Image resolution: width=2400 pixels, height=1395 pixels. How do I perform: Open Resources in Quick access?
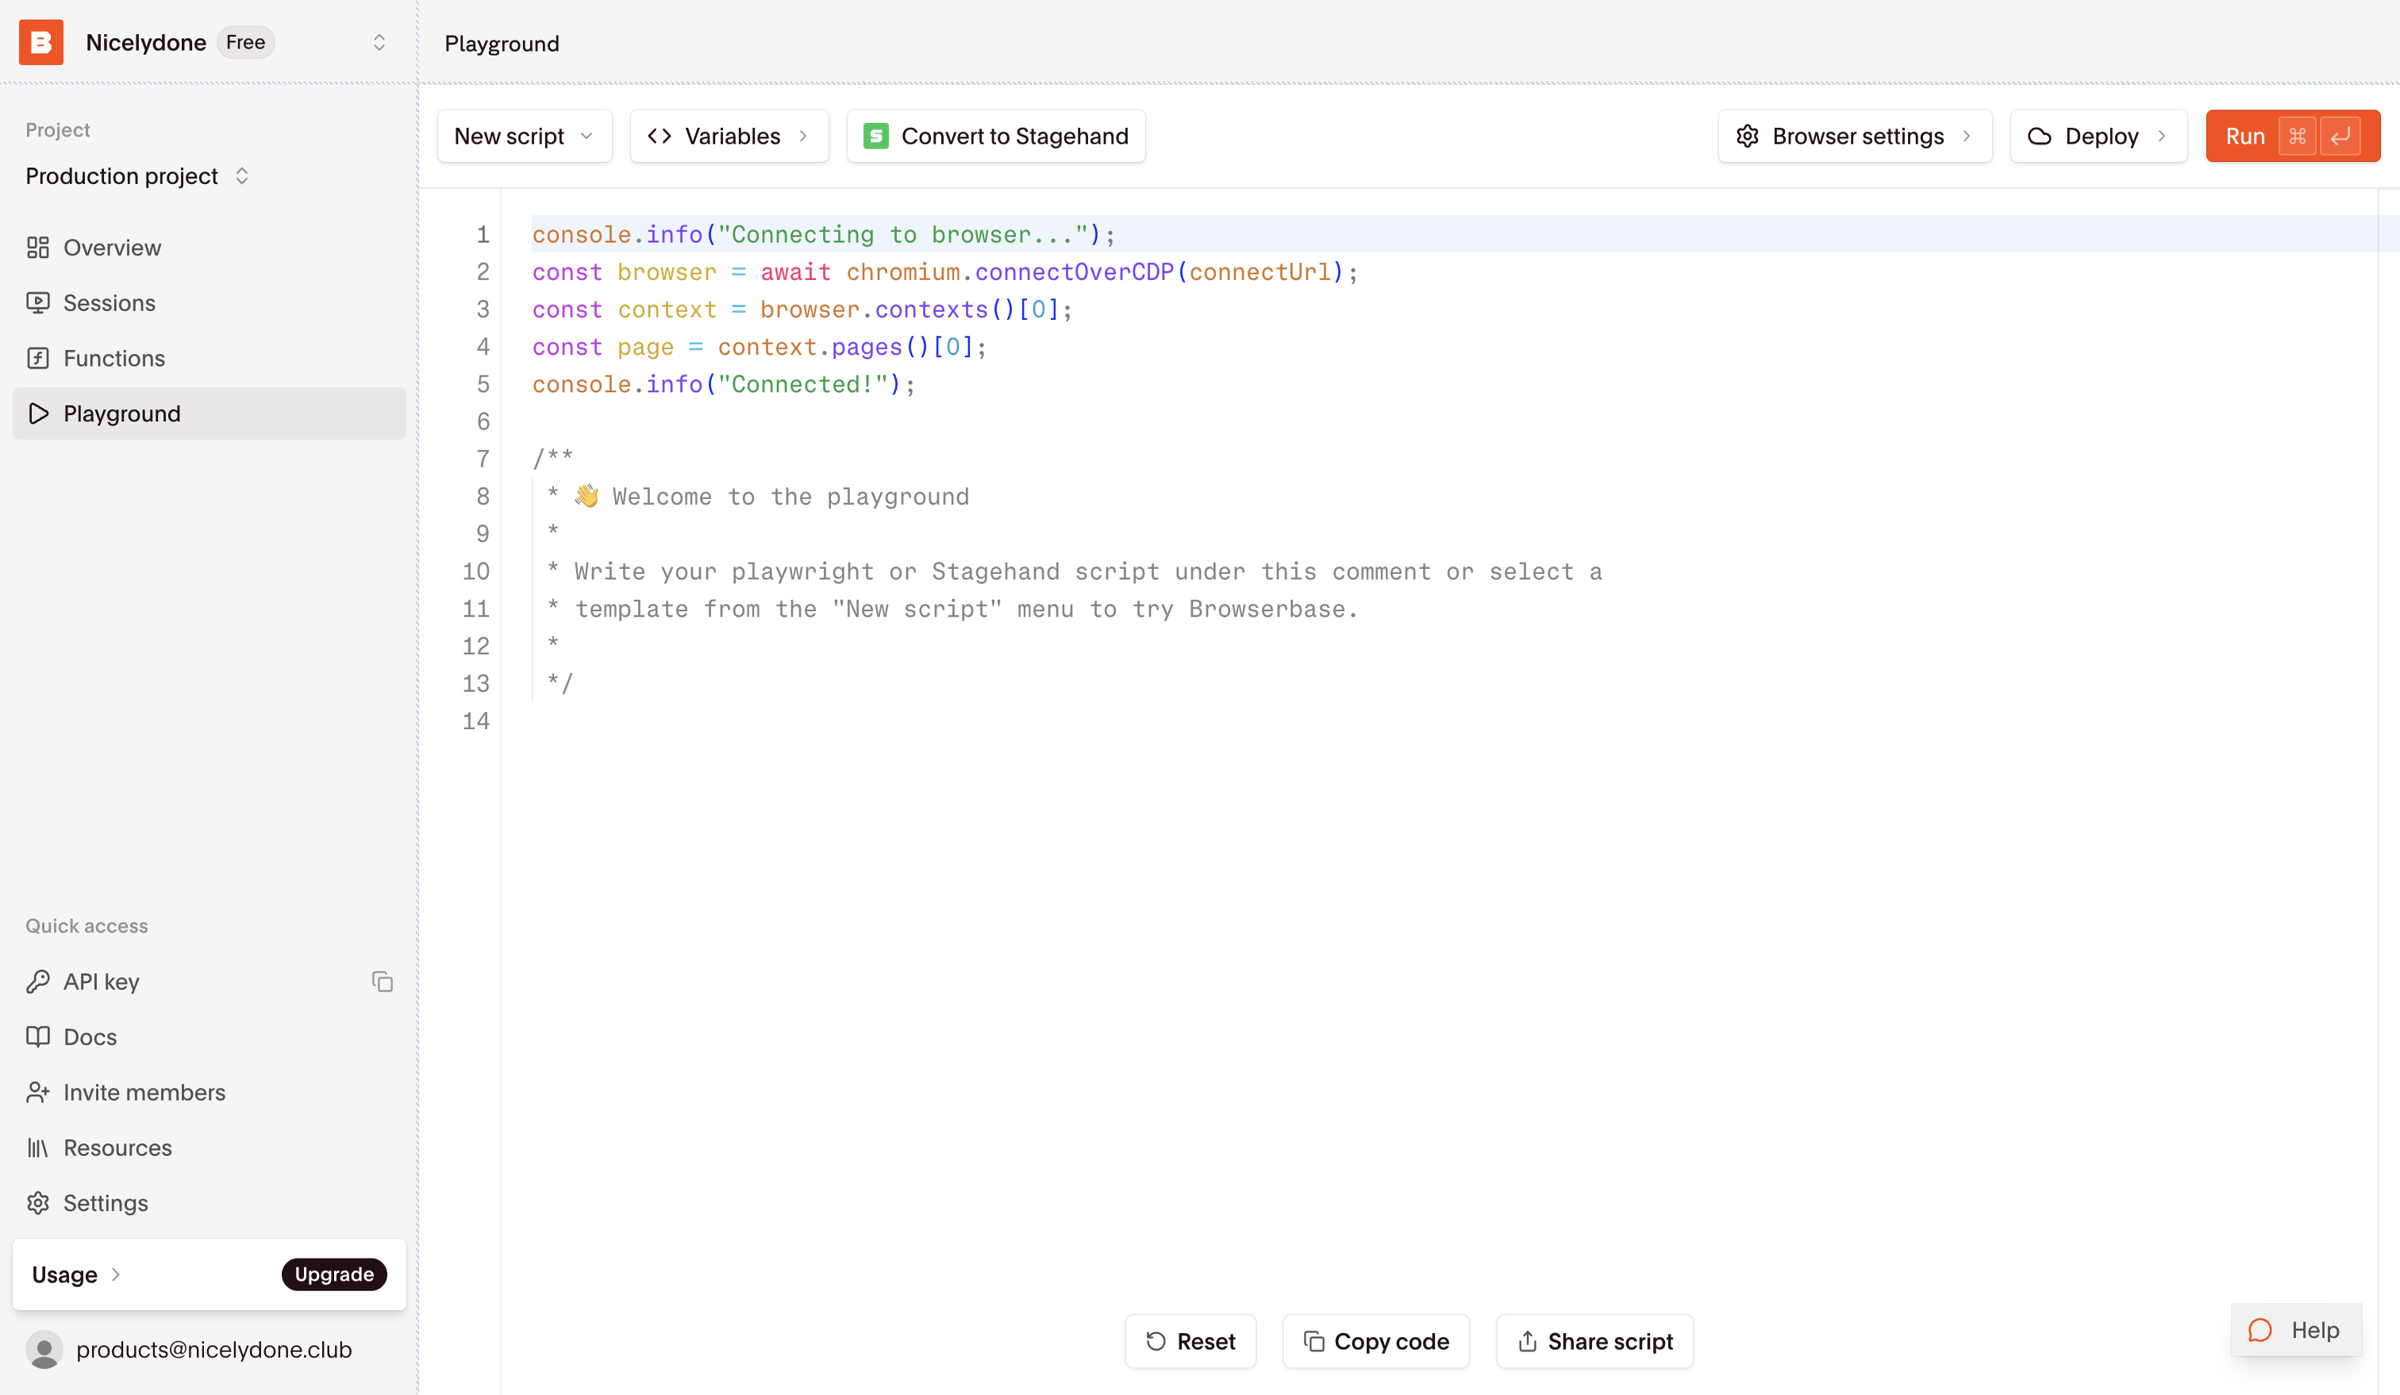point(209,1148)
